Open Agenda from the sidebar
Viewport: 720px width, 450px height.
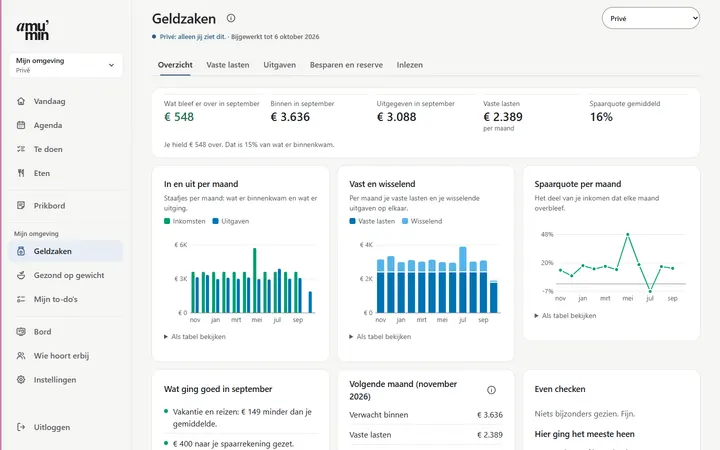(66, 125)
